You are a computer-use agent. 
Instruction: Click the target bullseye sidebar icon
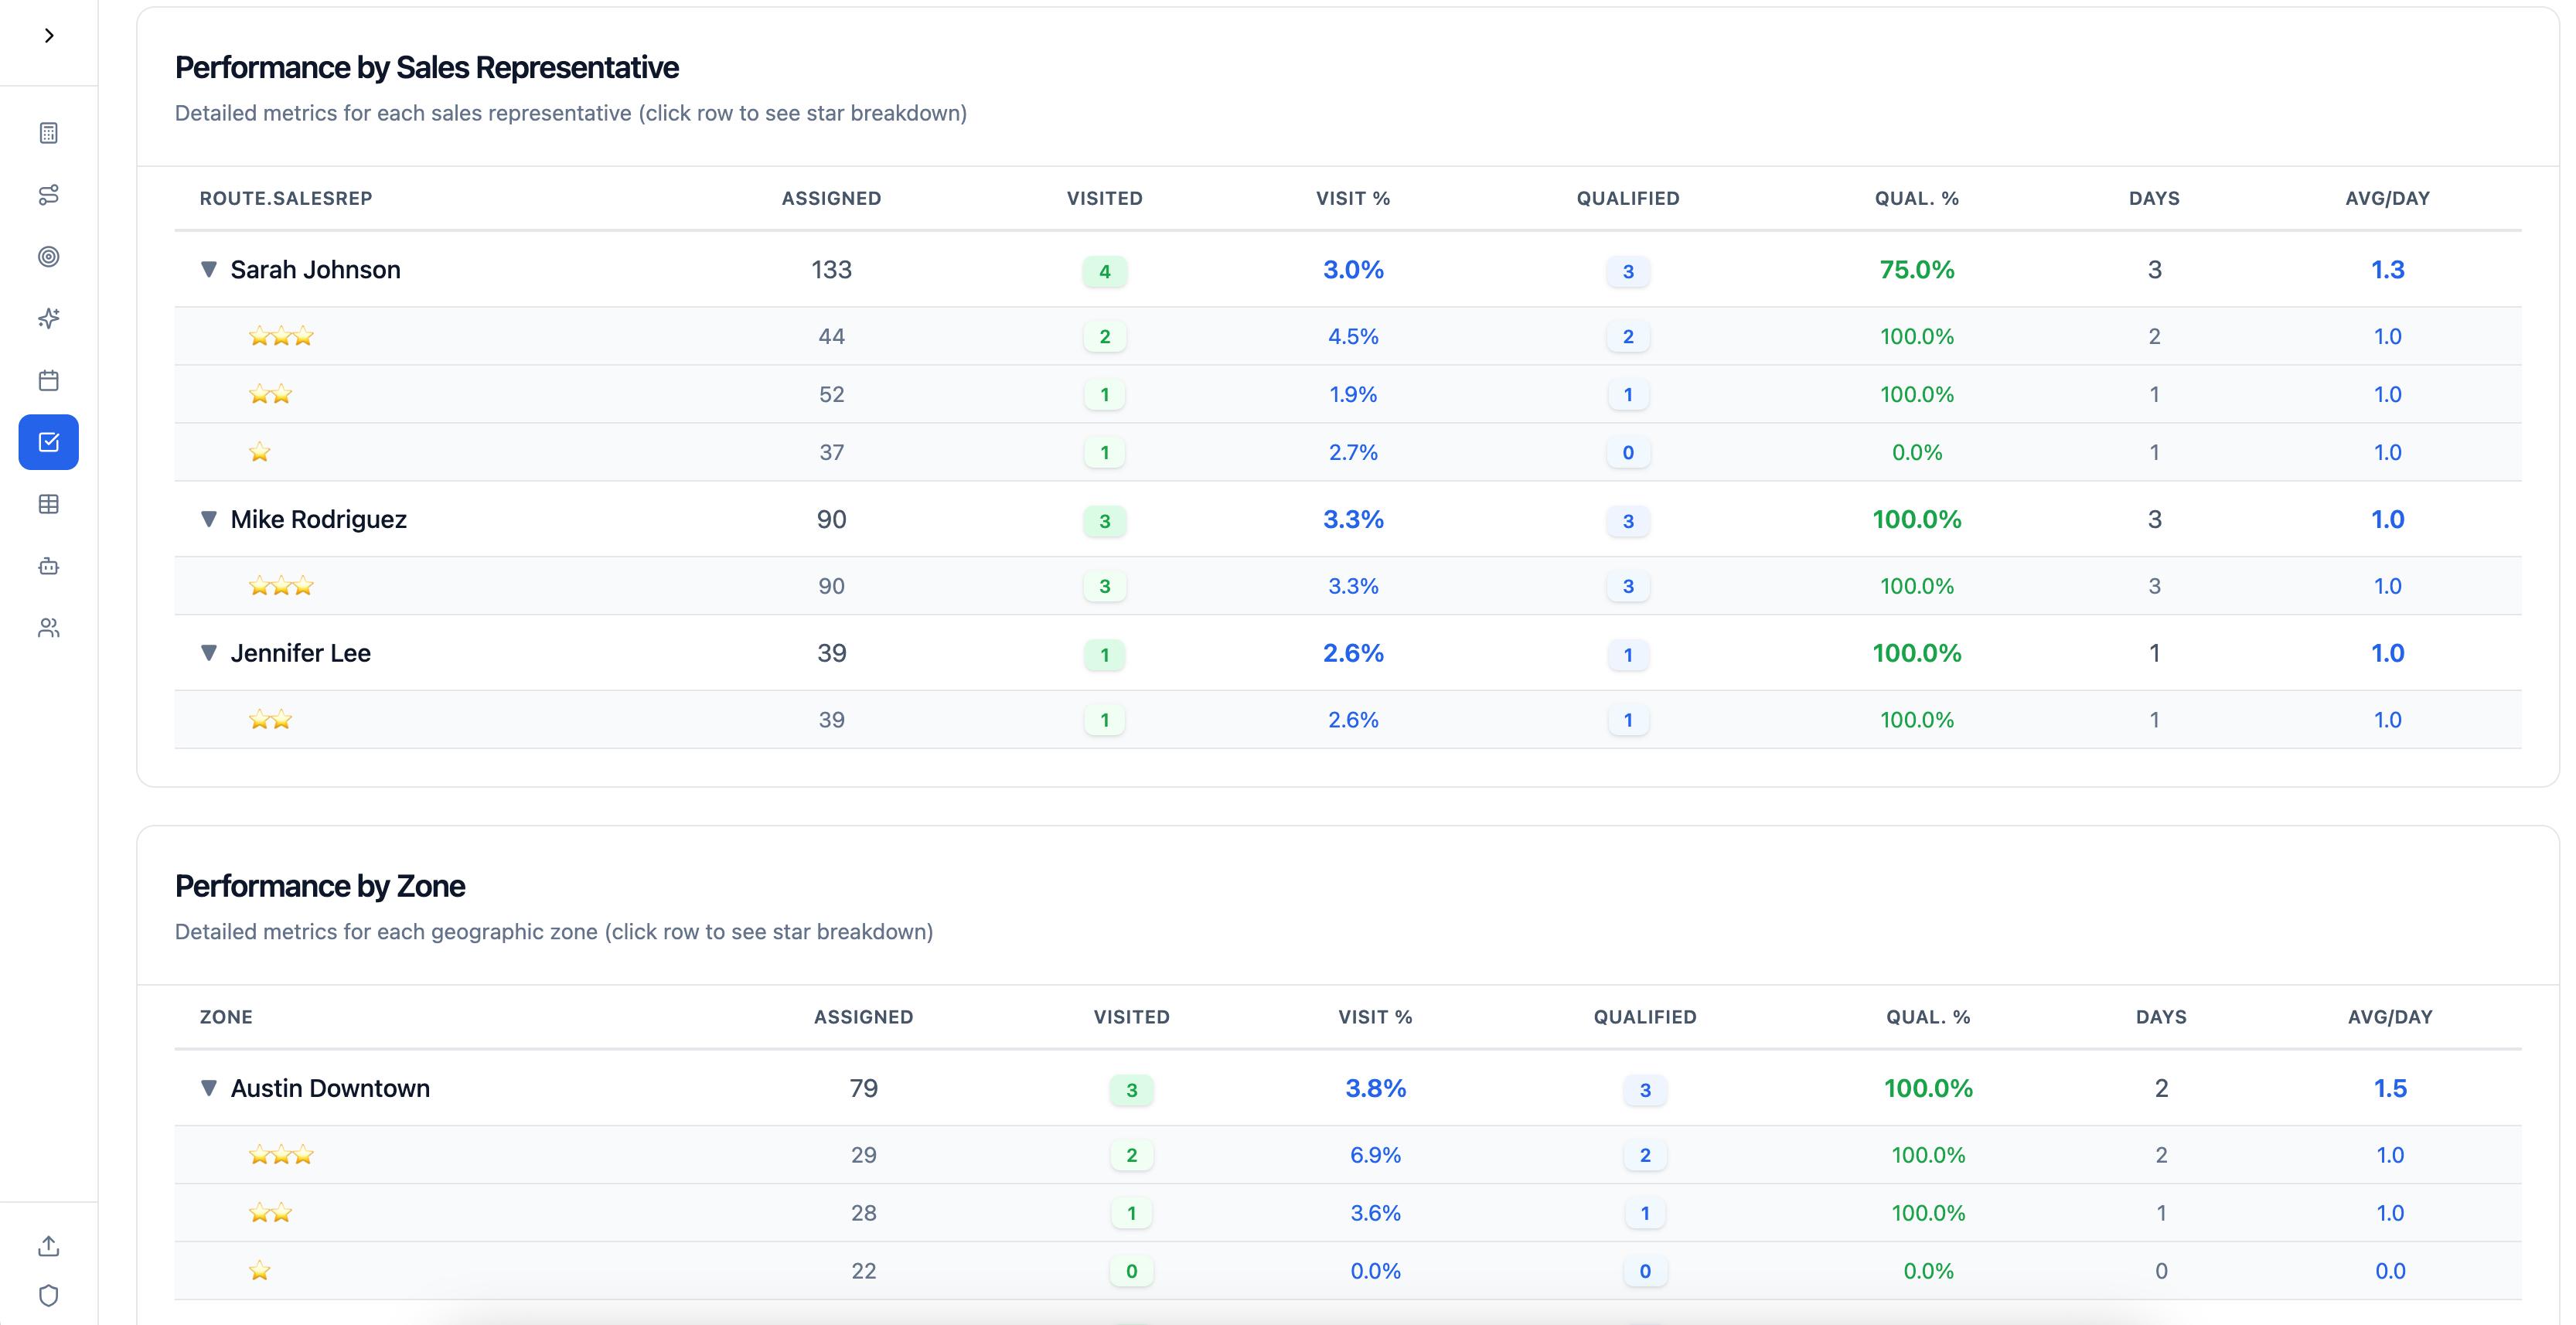48,257
